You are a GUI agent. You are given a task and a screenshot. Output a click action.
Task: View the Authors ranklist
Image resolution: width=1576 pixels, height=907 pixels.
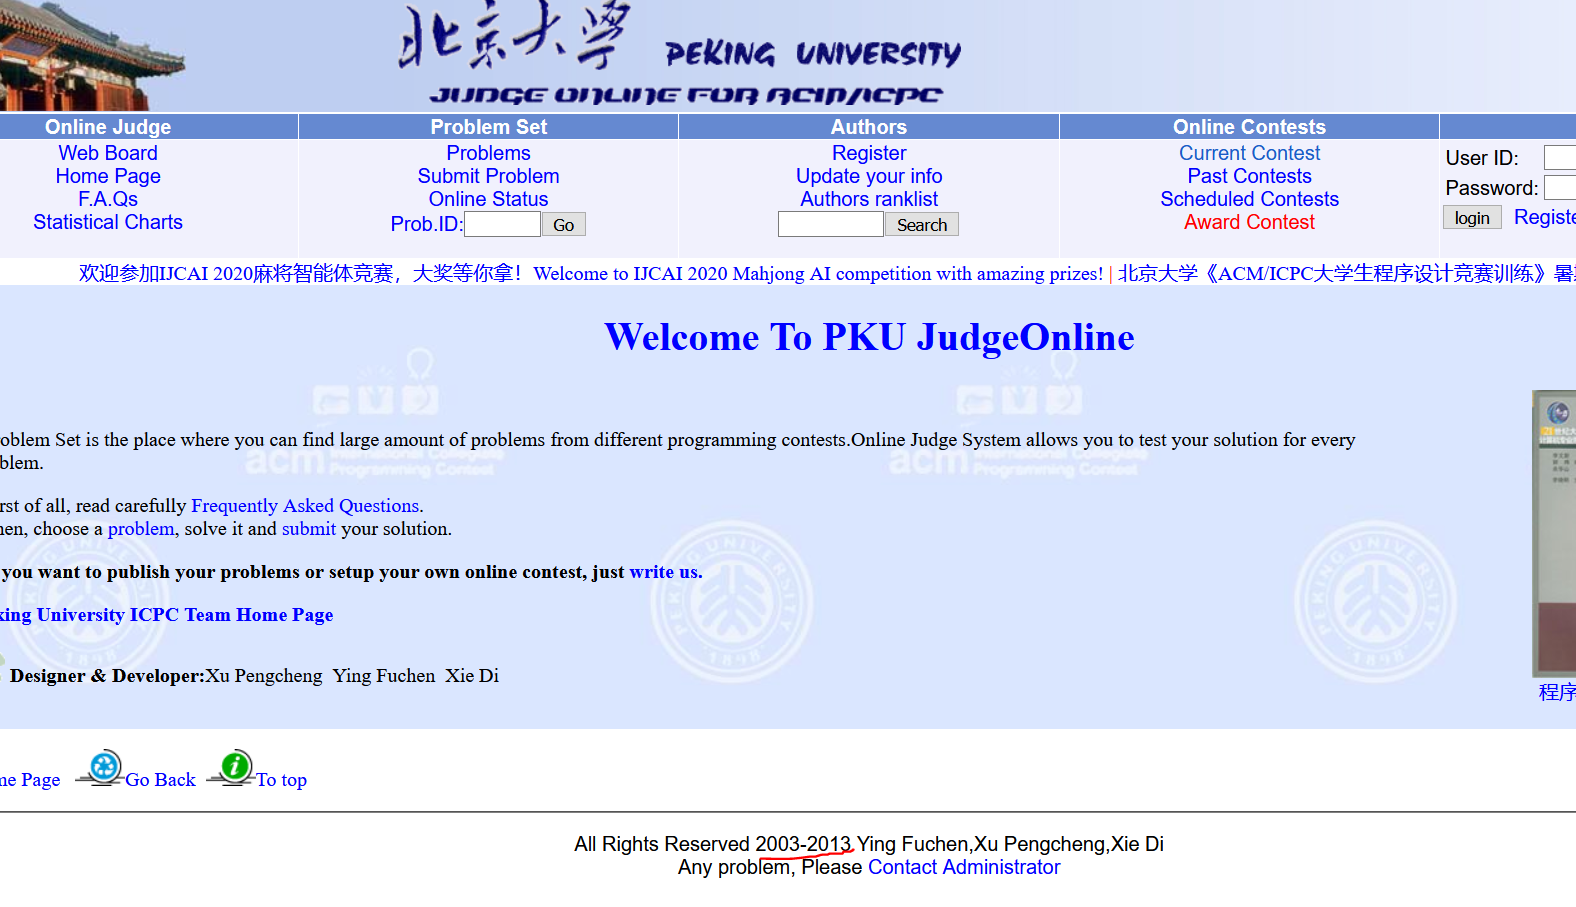click(x=869, y=199)
